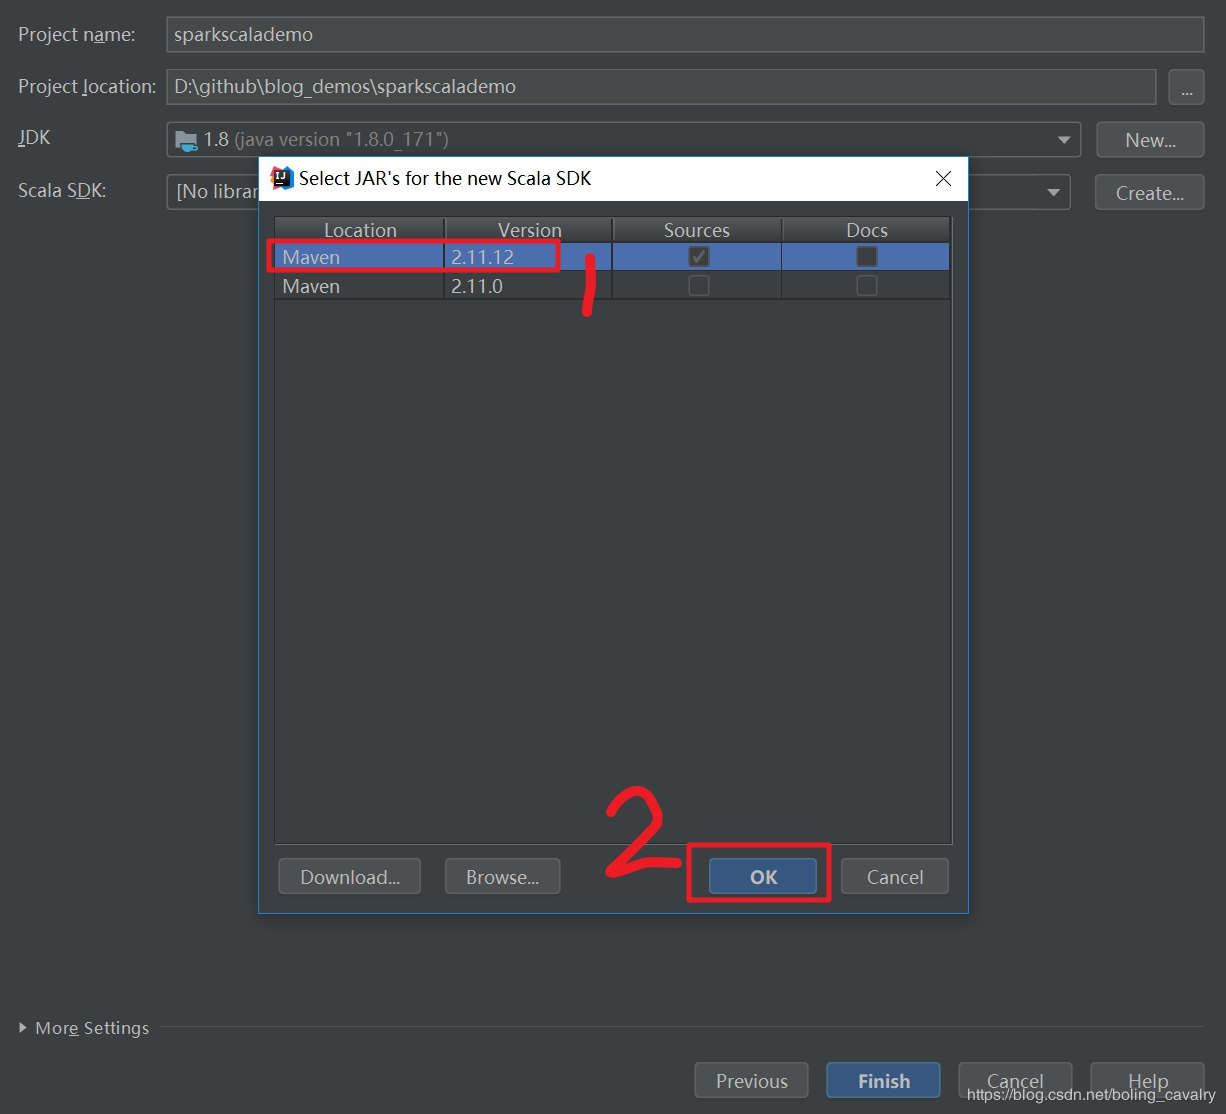This screenshot has height=1114, width=1226.
Task: Click the New... JDK button
Action: [1150, 140]
